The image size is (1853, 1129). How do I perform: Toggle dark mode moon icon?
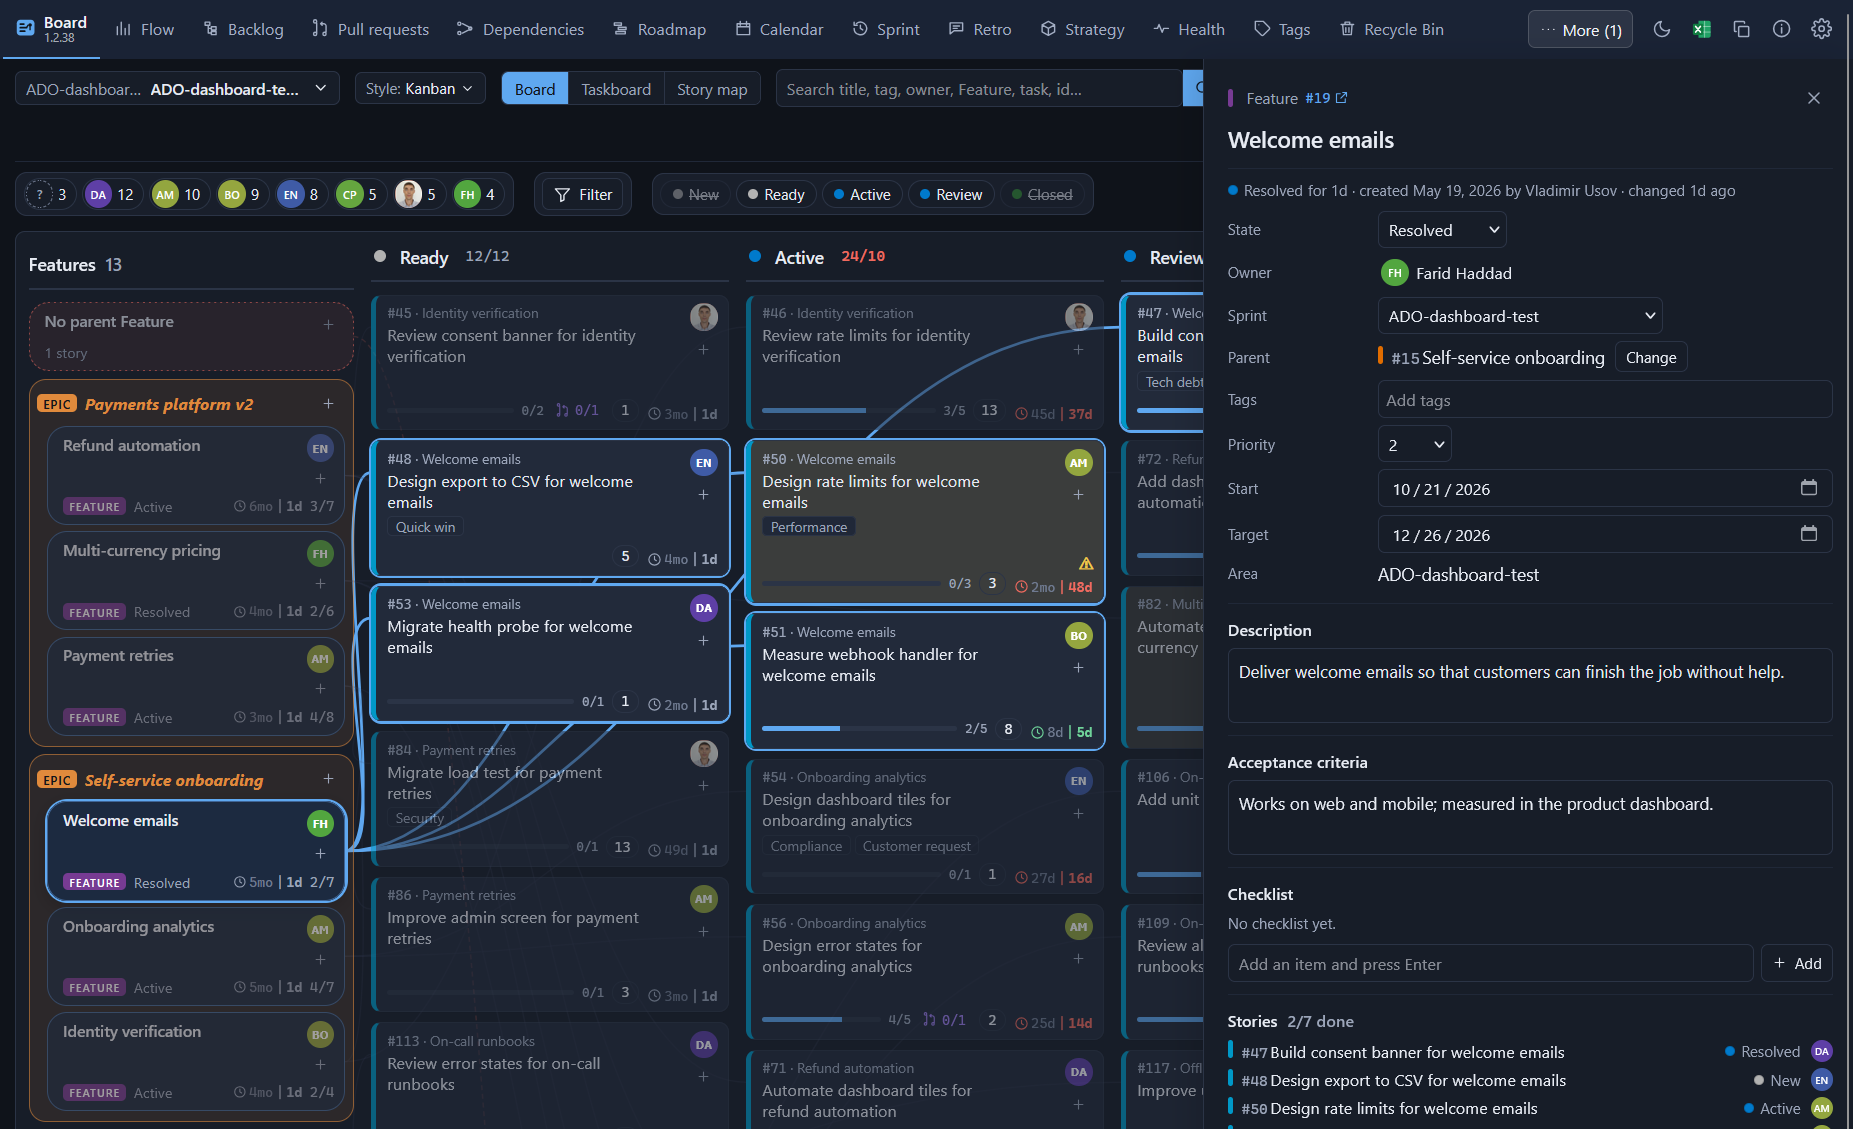(1662, 29)
